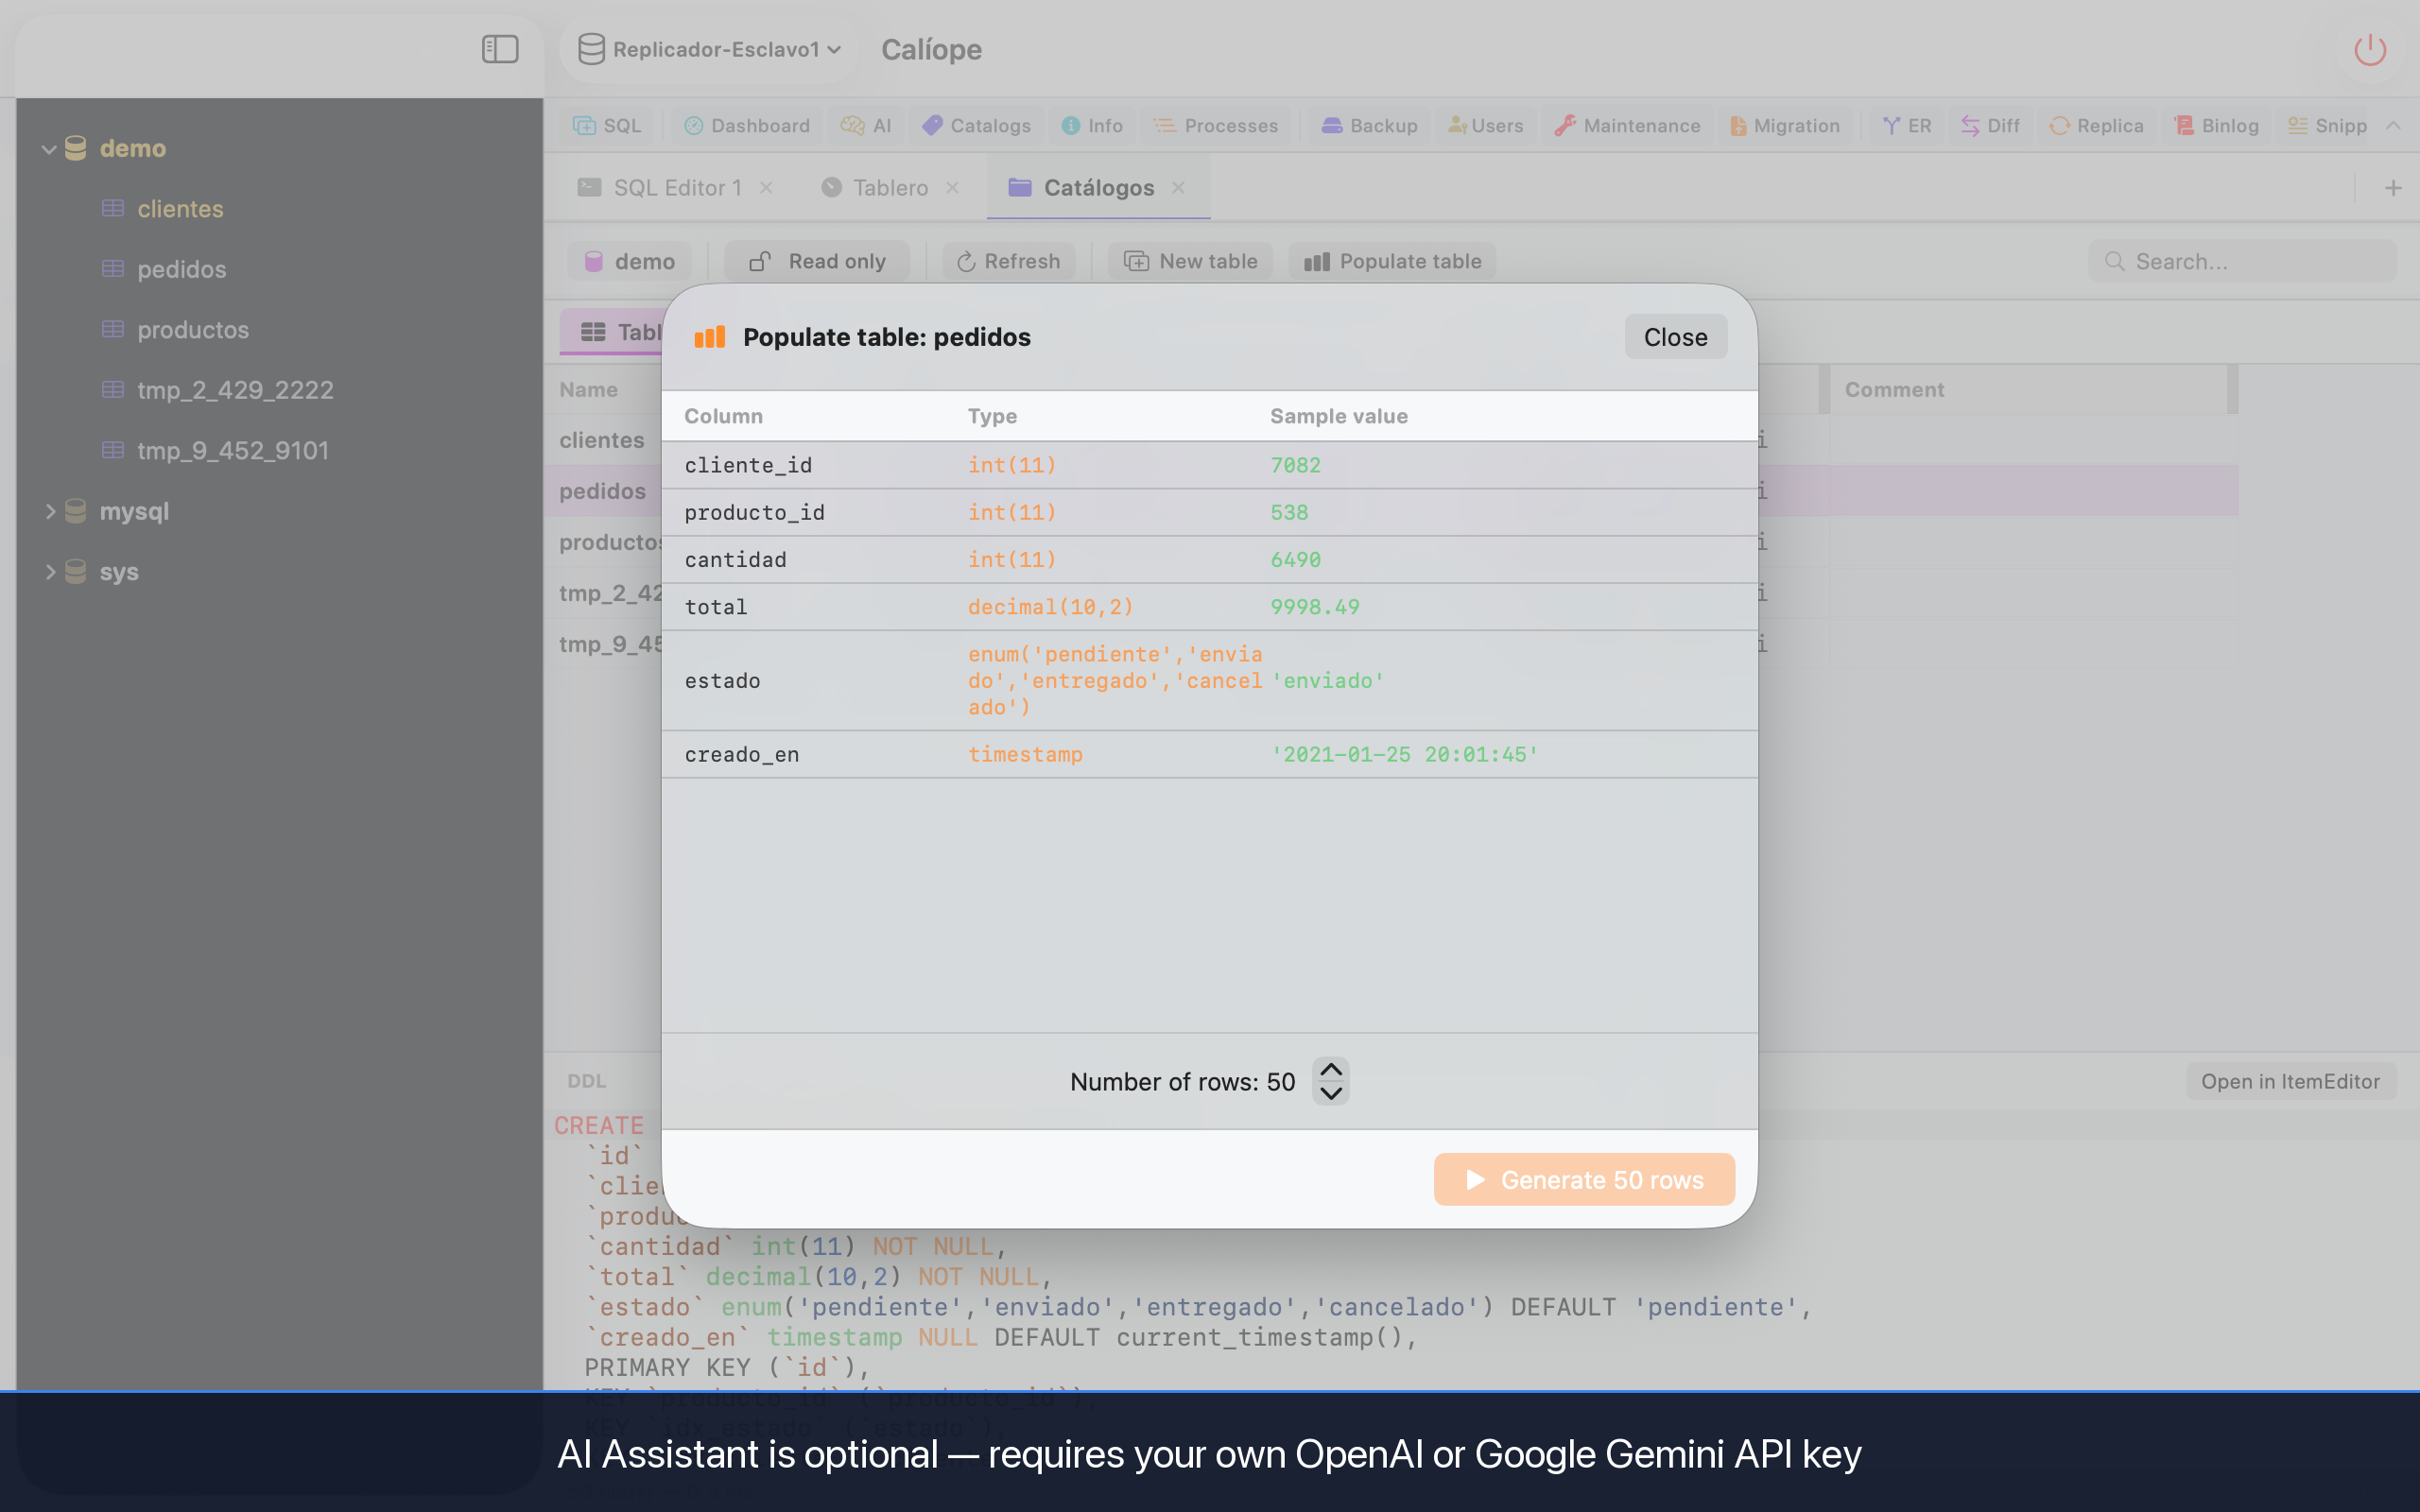This screenshot has width=2420, height=1512.
Task: Toggle the sidebar panel icon
Action: [x=500, y=49]
